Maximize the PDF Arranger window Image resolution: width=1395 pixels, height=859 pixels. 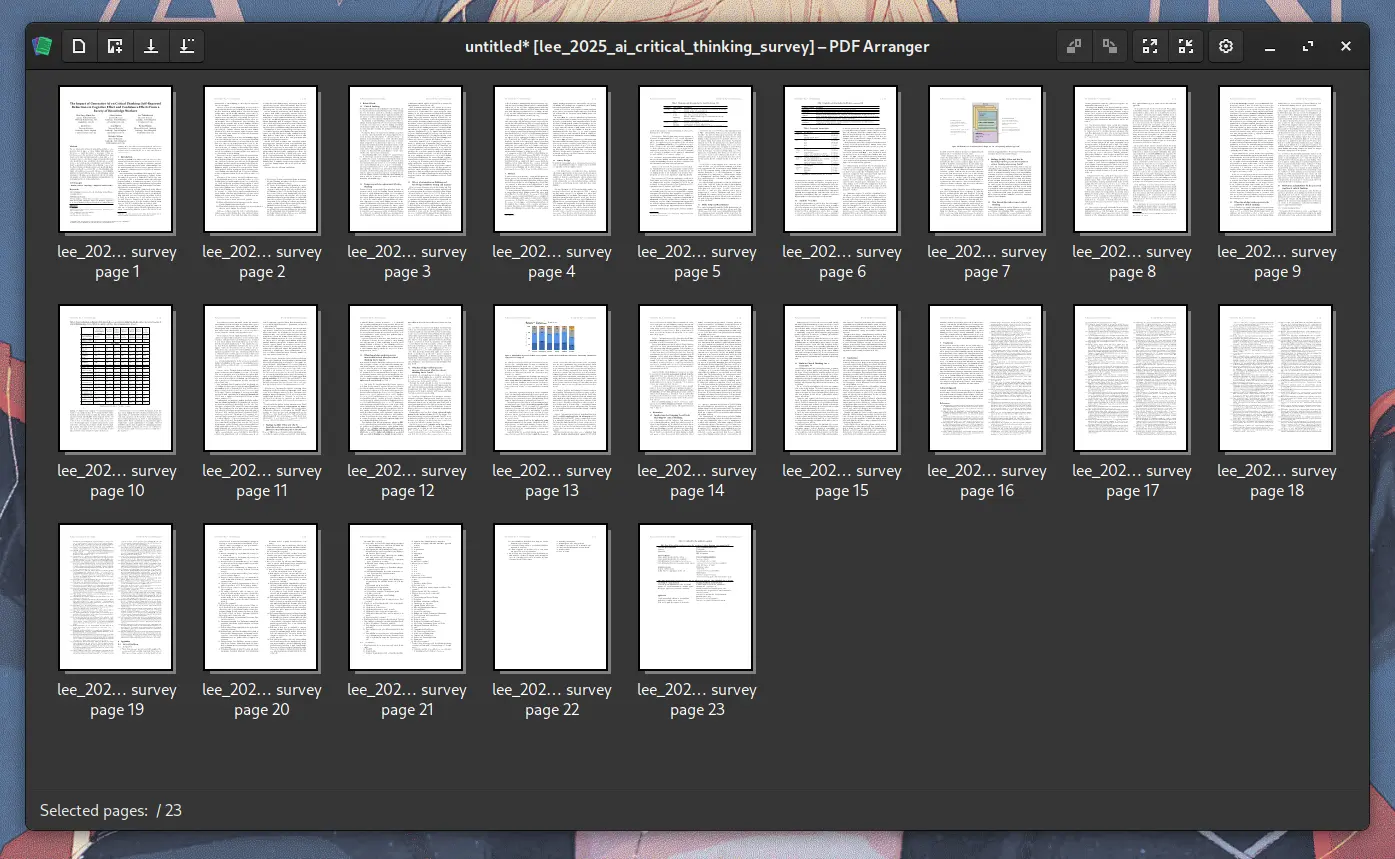coord(1308,46)
